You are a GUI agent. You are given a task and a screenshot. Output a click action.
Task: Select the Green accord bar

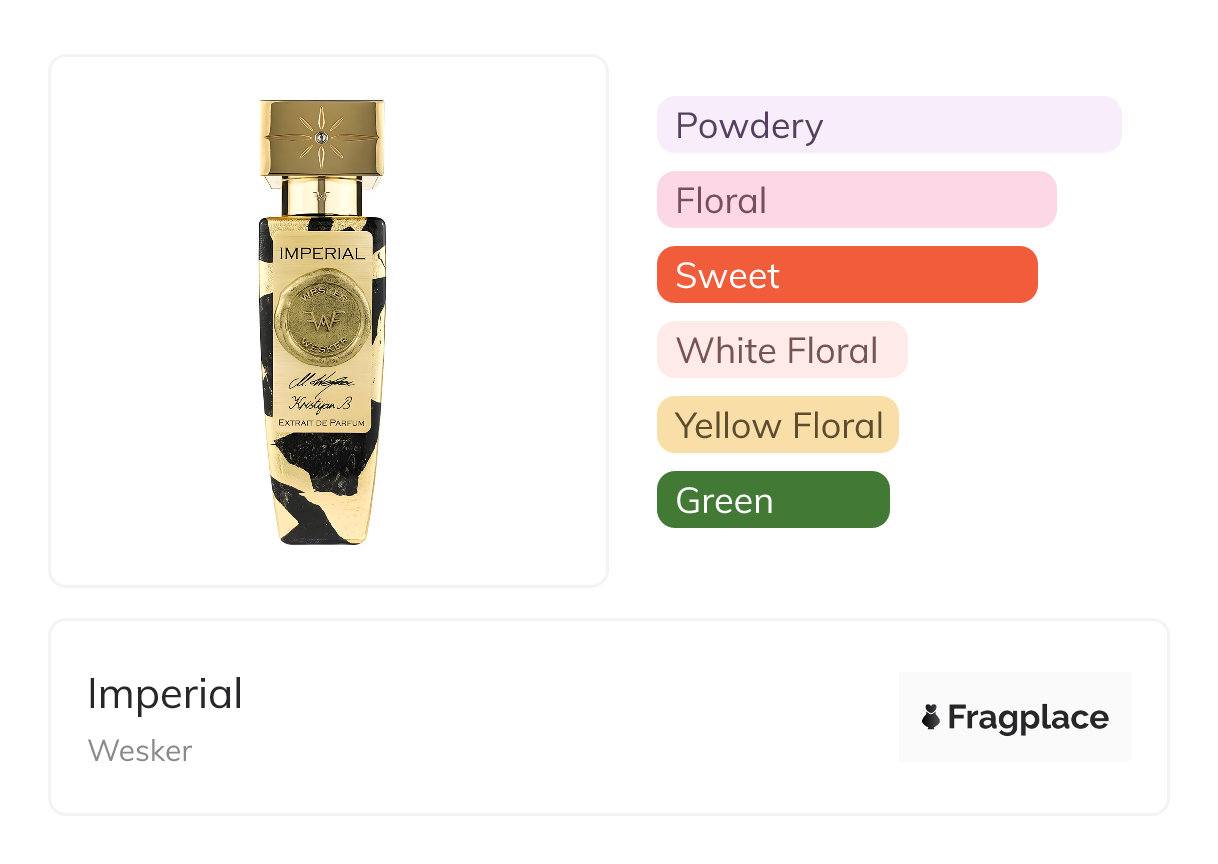click(x=772, y=500)
